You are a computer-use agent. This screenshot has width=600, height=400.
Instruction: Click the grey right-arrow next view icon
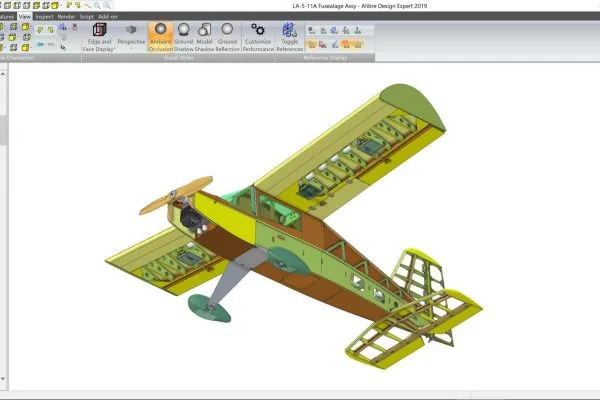coord(51,44)
